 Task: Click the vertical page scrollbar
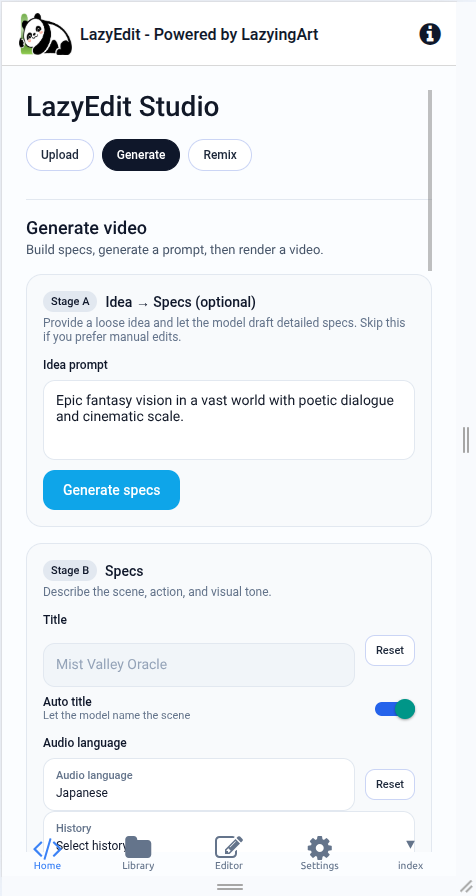430,180
